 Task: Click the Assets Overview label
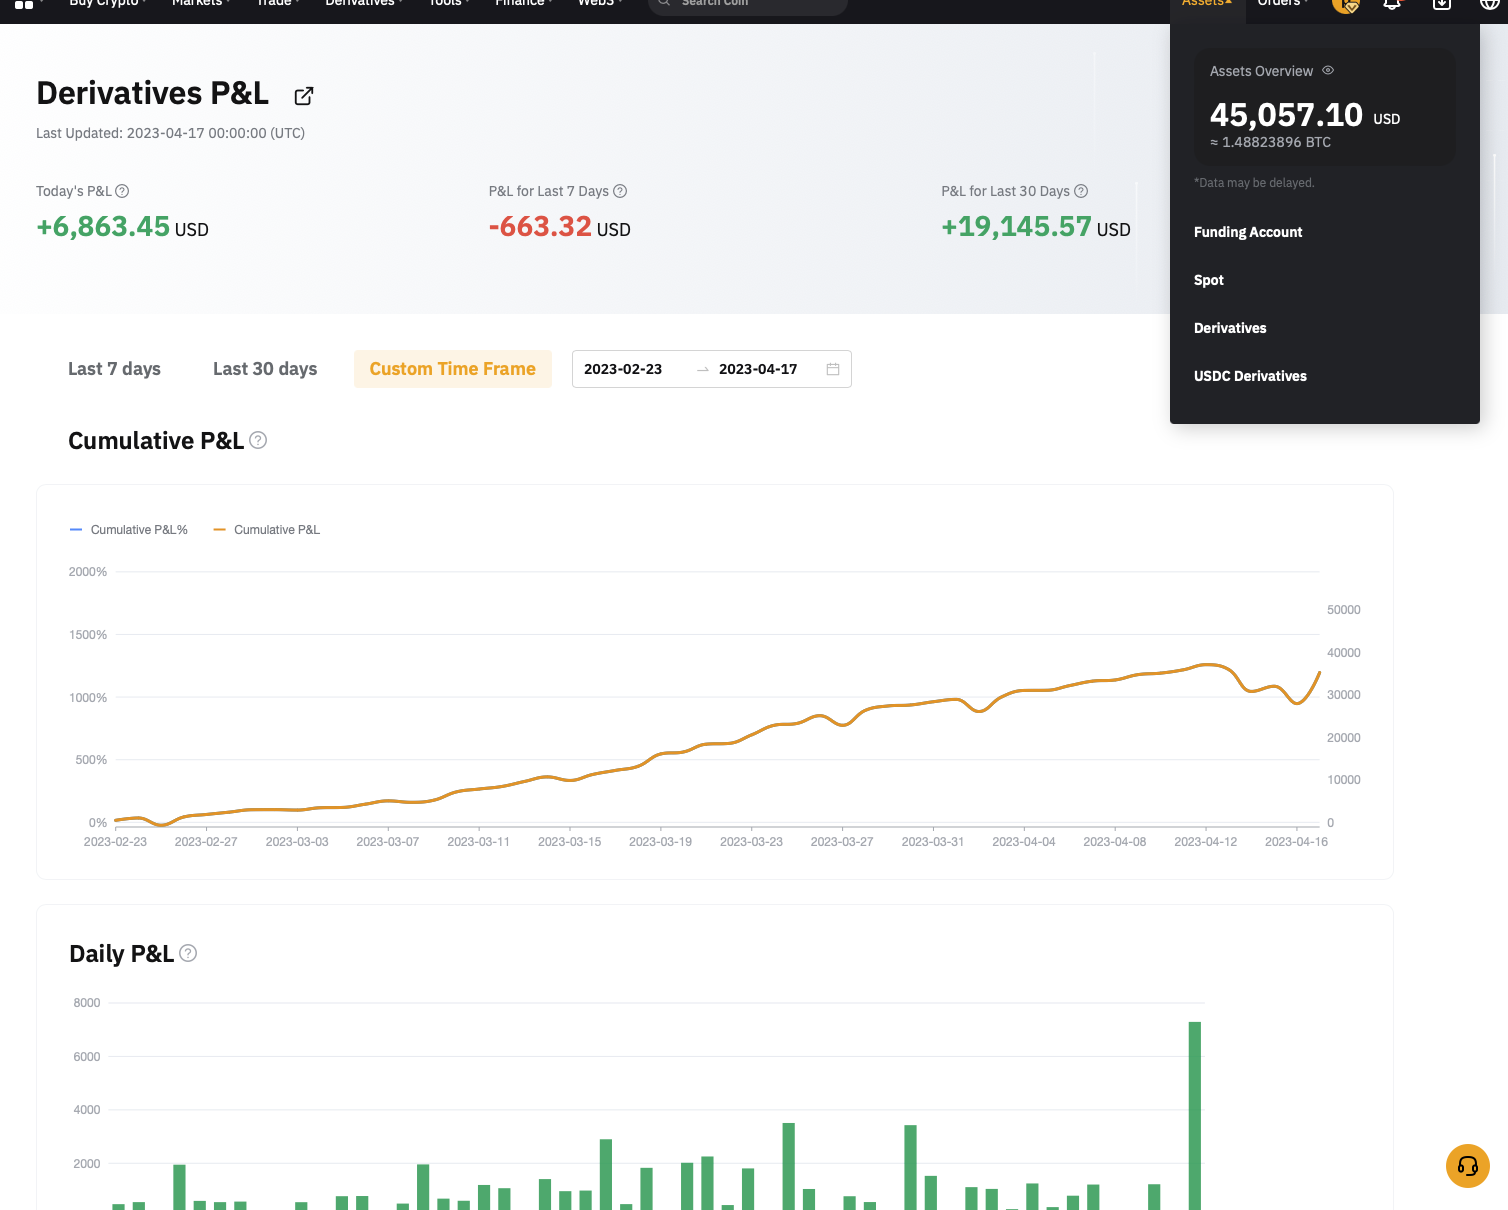pos(1261,71)
